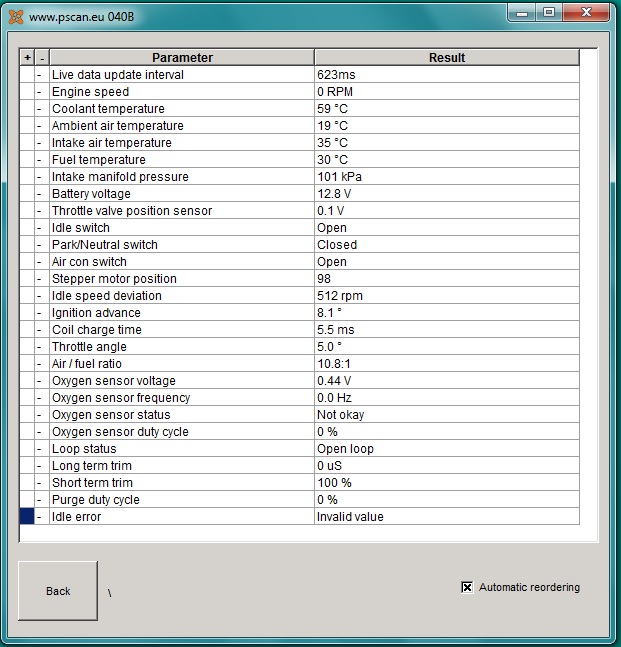Select the Ignition advance parameter

[182, 313]
